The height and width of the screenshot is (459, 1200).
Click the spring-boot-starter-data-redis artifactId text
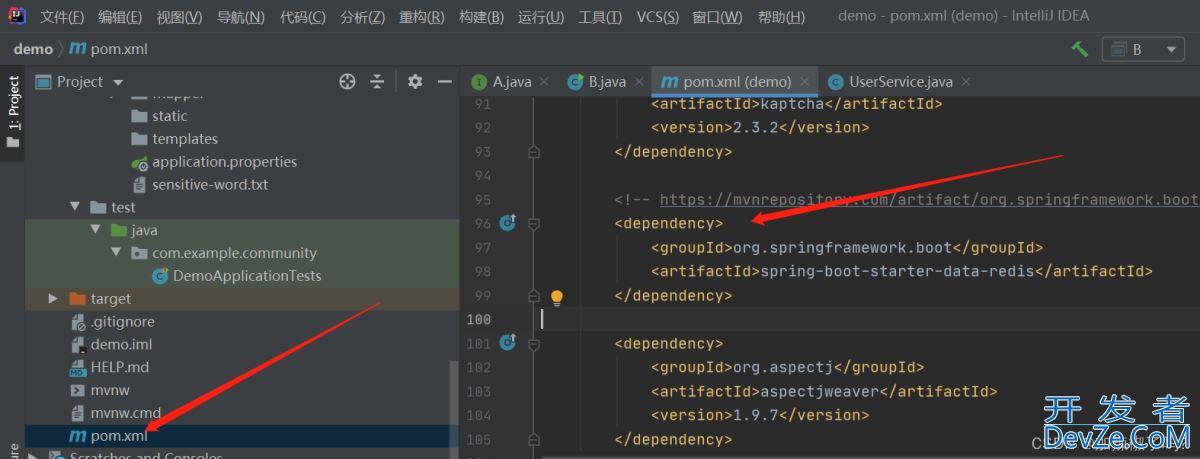(x=898, y=272)
